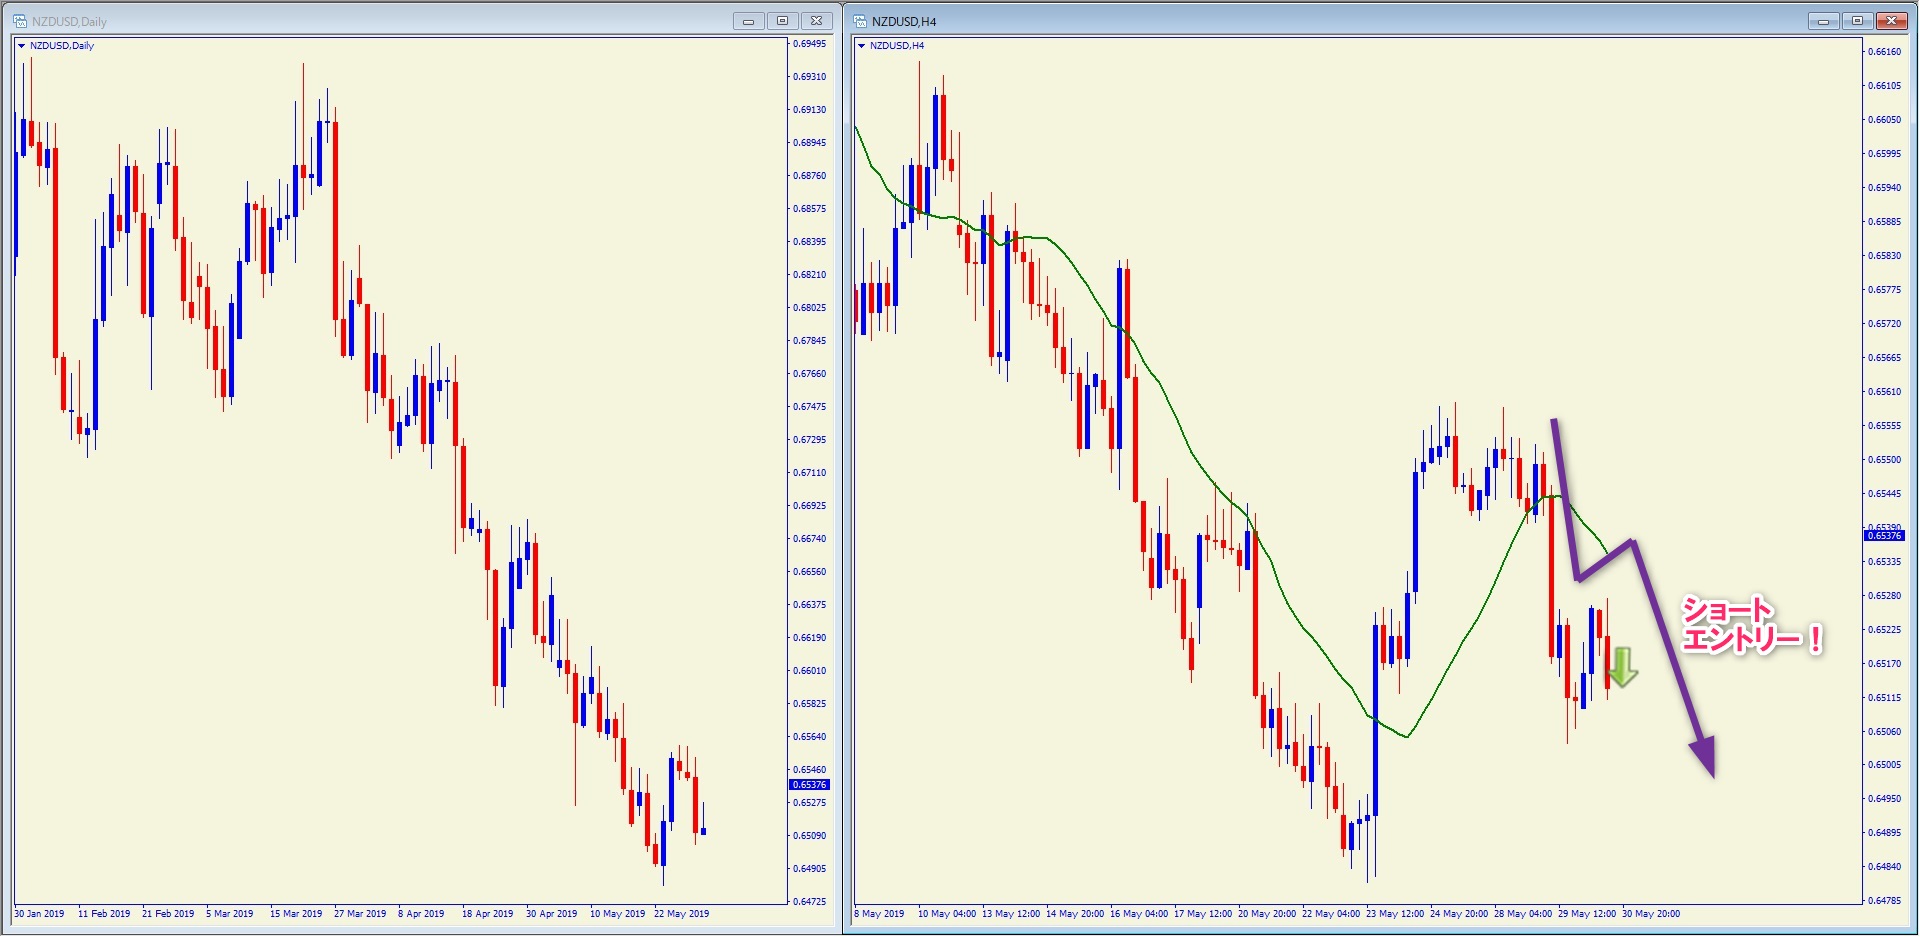The image size is (1920, 937).
Task: Click the 5 Mar 2019 date on Daily axis
Action: click(229, 914)
